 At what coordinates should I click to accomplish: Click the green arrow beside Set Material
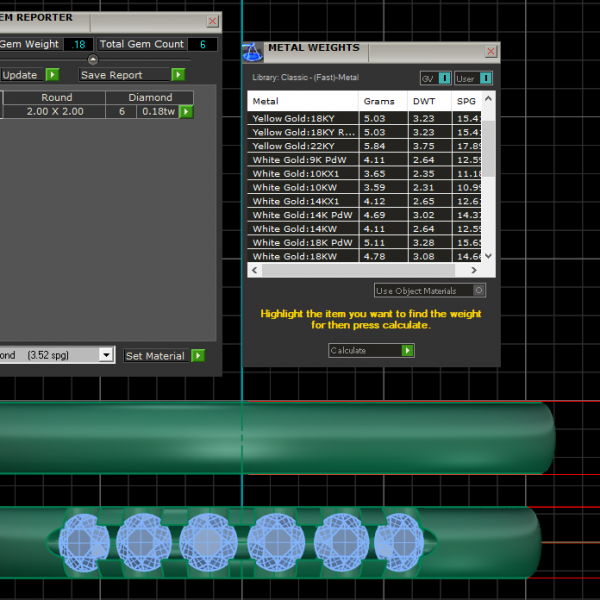tap(198, 356)
